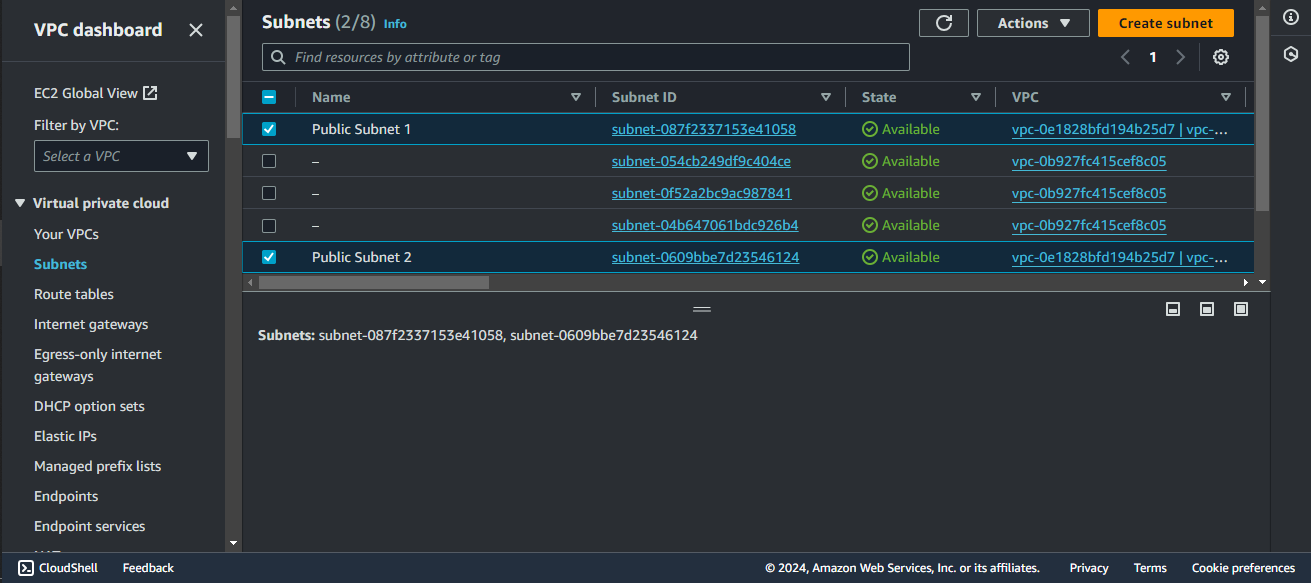Open the Terms link
Viewport: 1311px width, 583px height.
point(1150,568)
